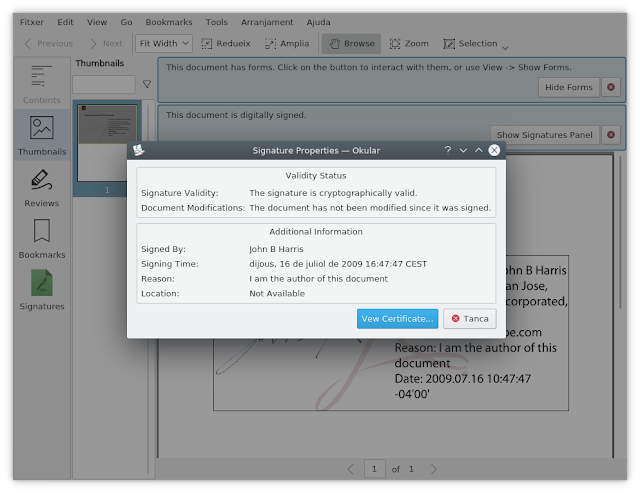640x493 pixels.
Task: Click the Okular icon in dialog titlebar
Action: [139, 150]
